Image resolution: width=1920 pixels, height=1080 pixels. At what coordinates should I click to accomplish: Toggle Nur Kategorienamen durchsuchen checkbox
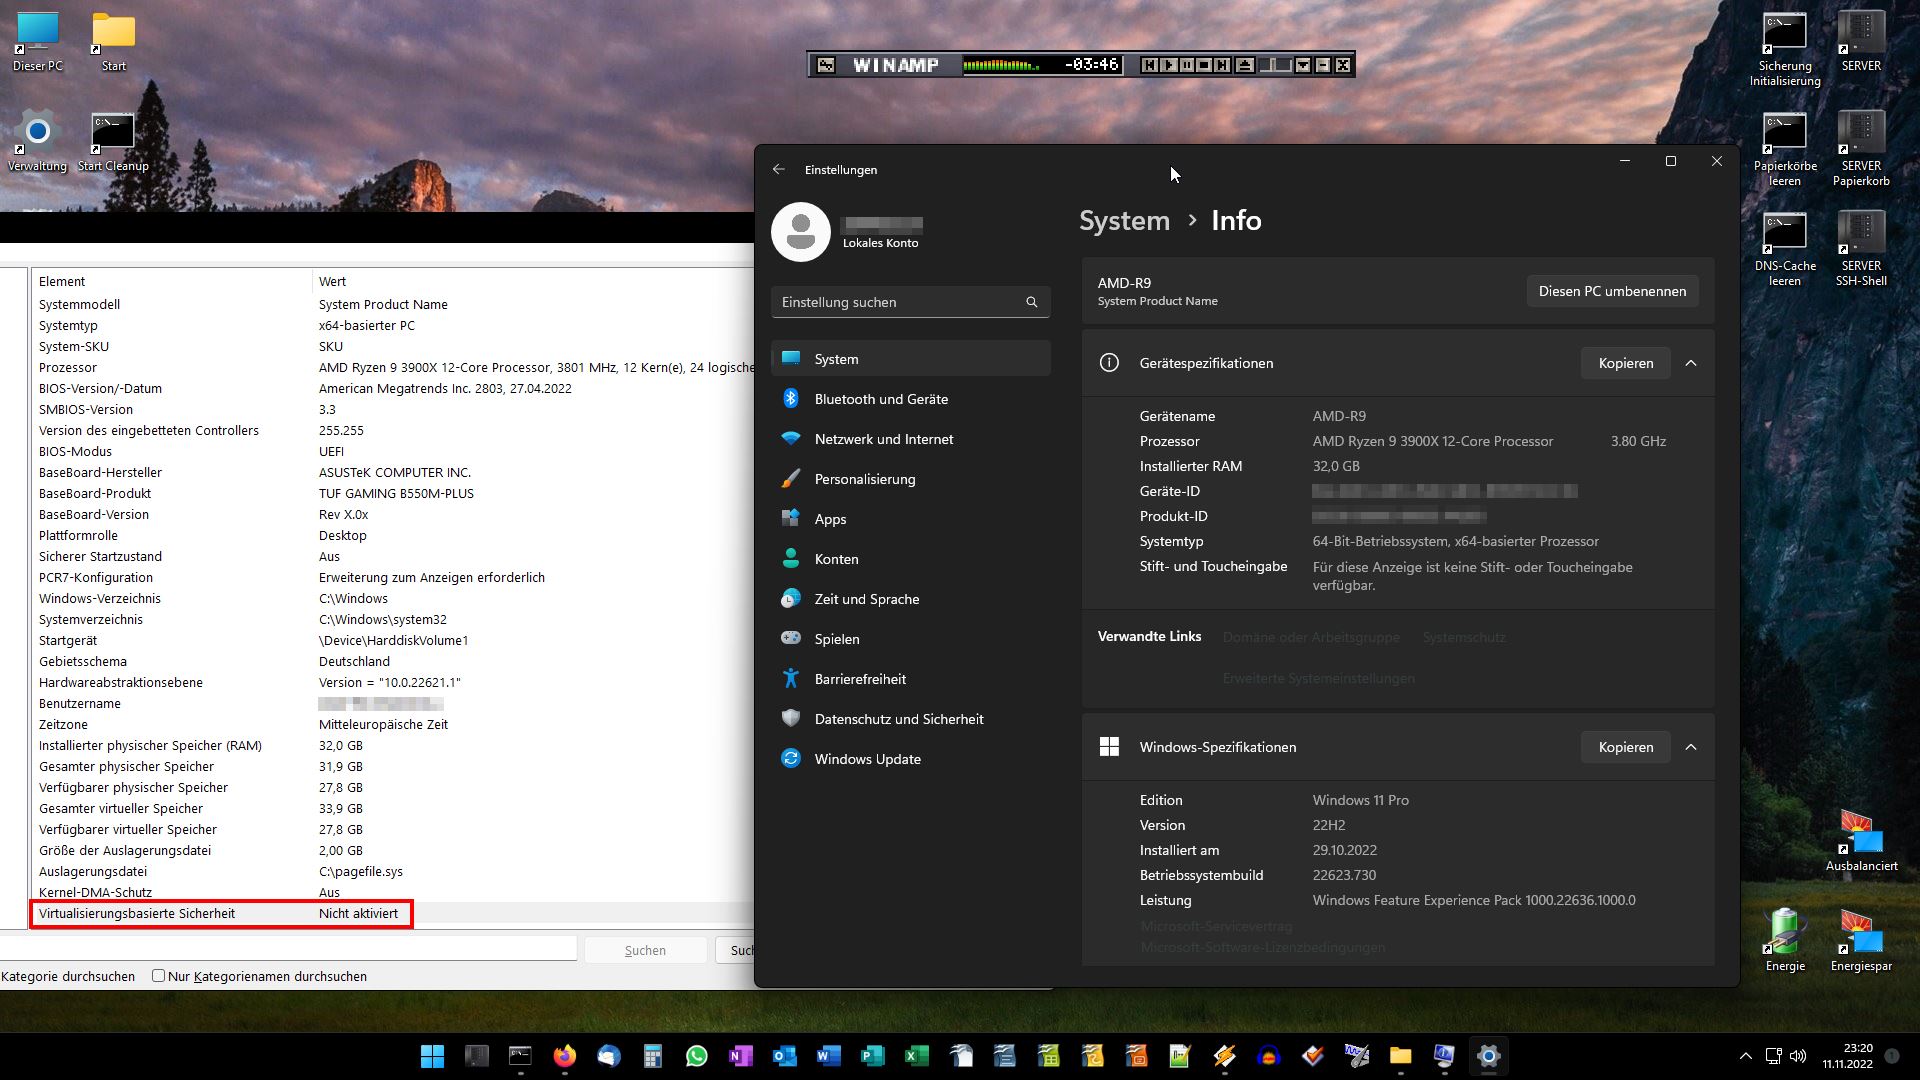pyautogui.click(x=158, y=976)
